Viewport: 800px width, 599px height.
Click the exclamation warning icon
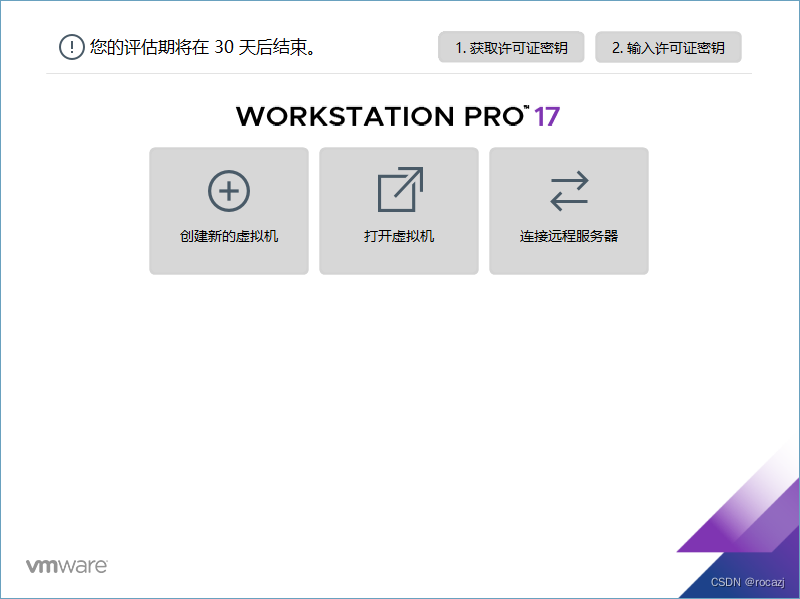pos(71,47)
